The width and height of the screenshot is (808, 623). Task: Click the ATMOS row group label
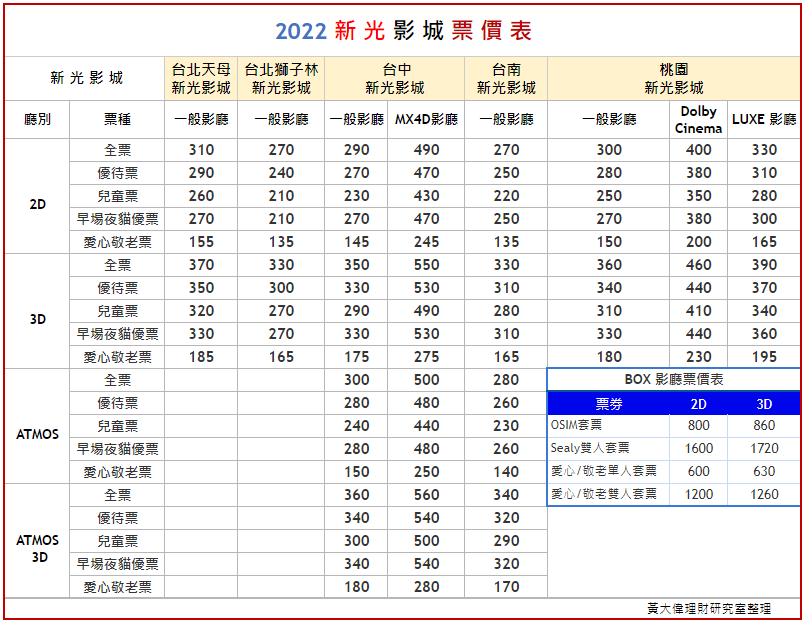37,434
